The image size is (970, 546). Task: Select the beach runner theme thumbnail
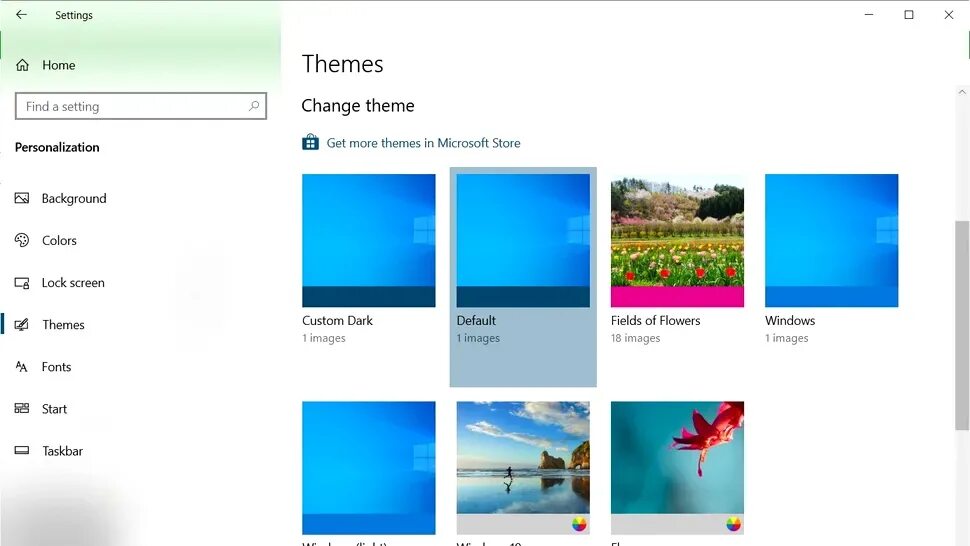pos(523,467)
